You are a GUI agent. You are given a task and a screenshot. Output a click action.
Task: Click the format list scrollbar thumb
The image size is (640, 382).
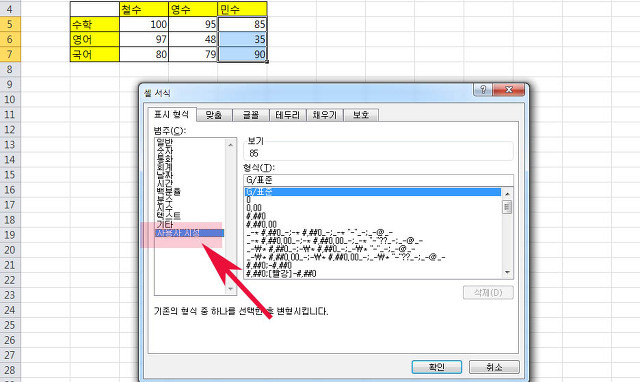[x=507, y=207]
